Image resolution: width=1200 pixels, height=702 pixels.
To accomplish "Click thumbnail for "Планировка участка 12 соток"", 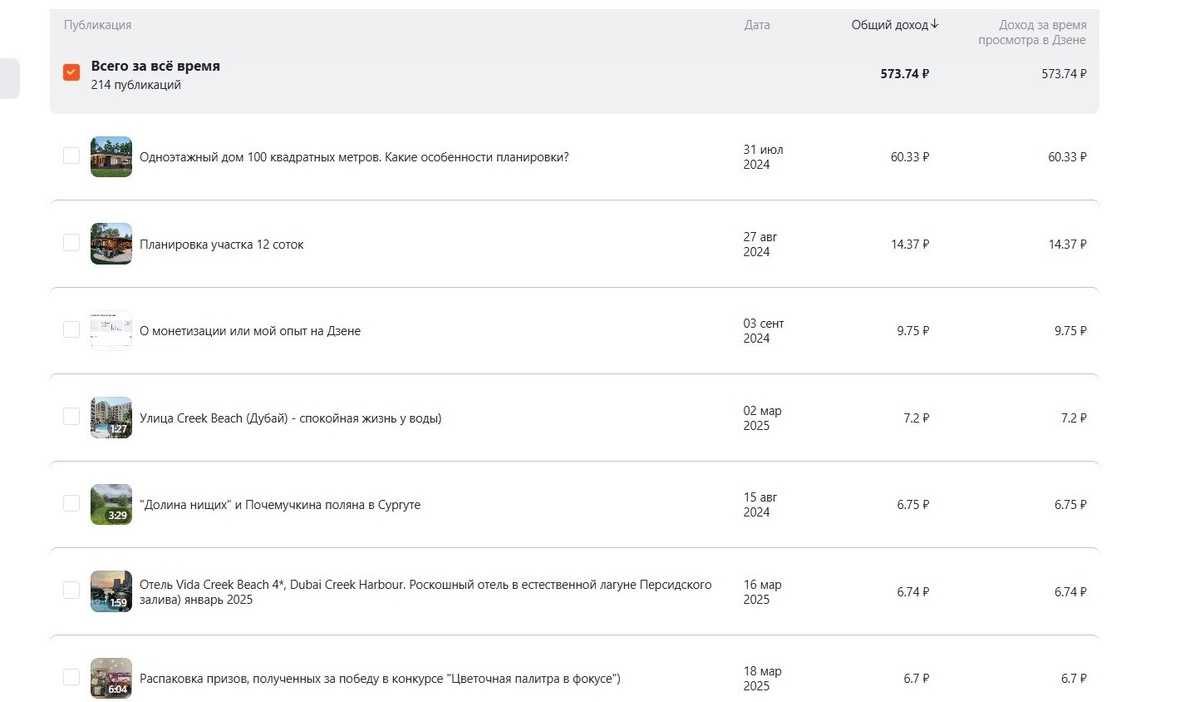I will coord(111,244).
